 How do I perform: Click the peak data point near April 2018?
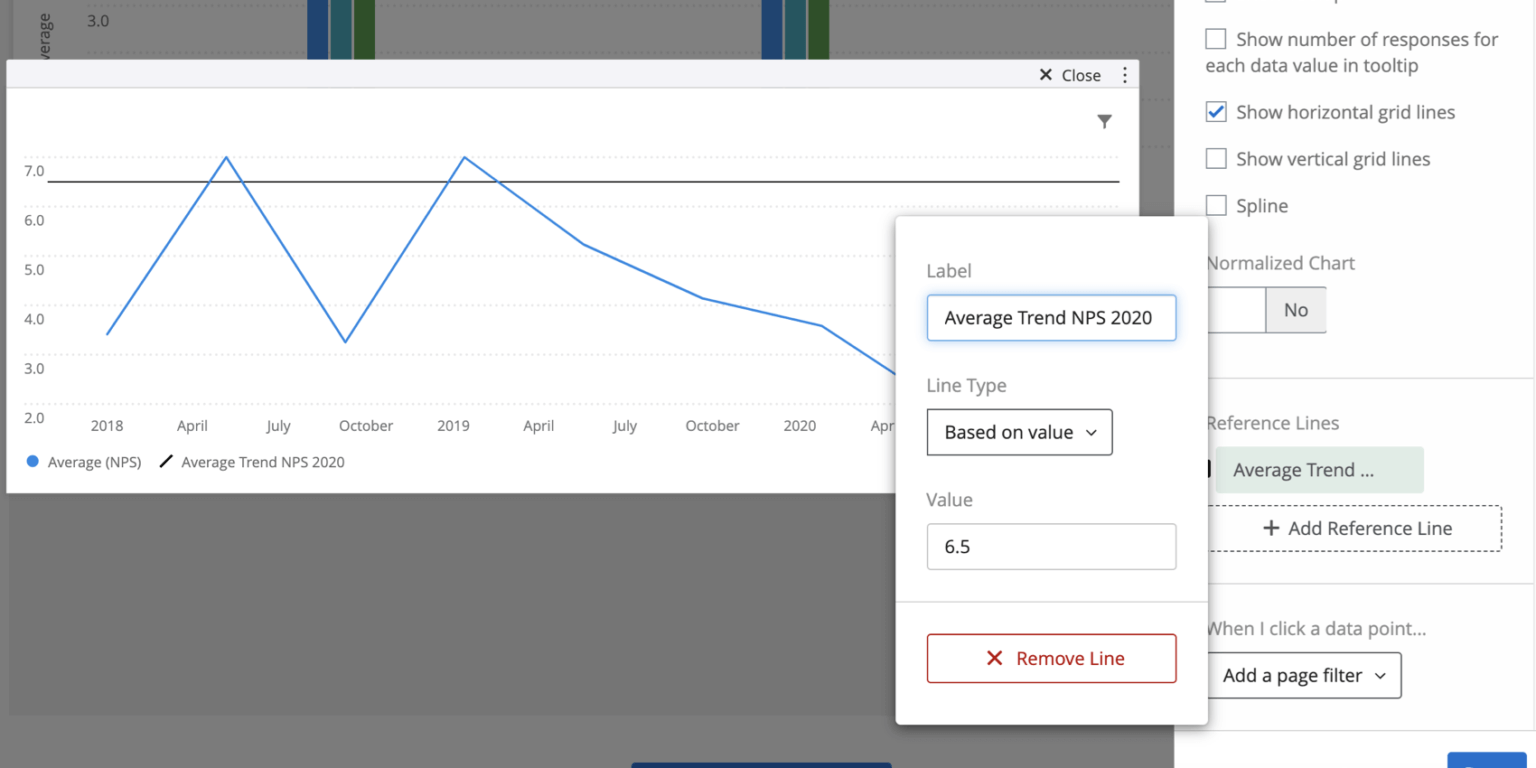tap(226, 158)
